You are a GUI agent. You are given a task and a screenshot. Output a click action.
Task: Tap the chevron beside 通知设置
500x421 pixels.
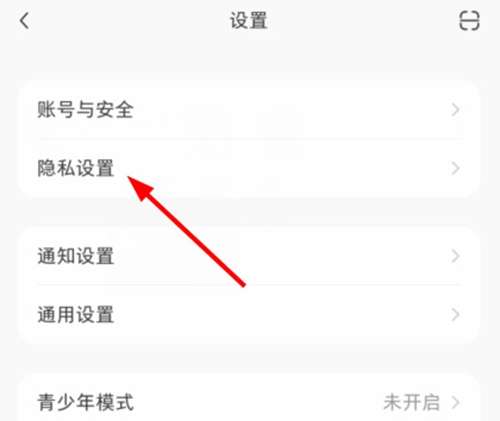pyautogui.click(x=456, y=256)
